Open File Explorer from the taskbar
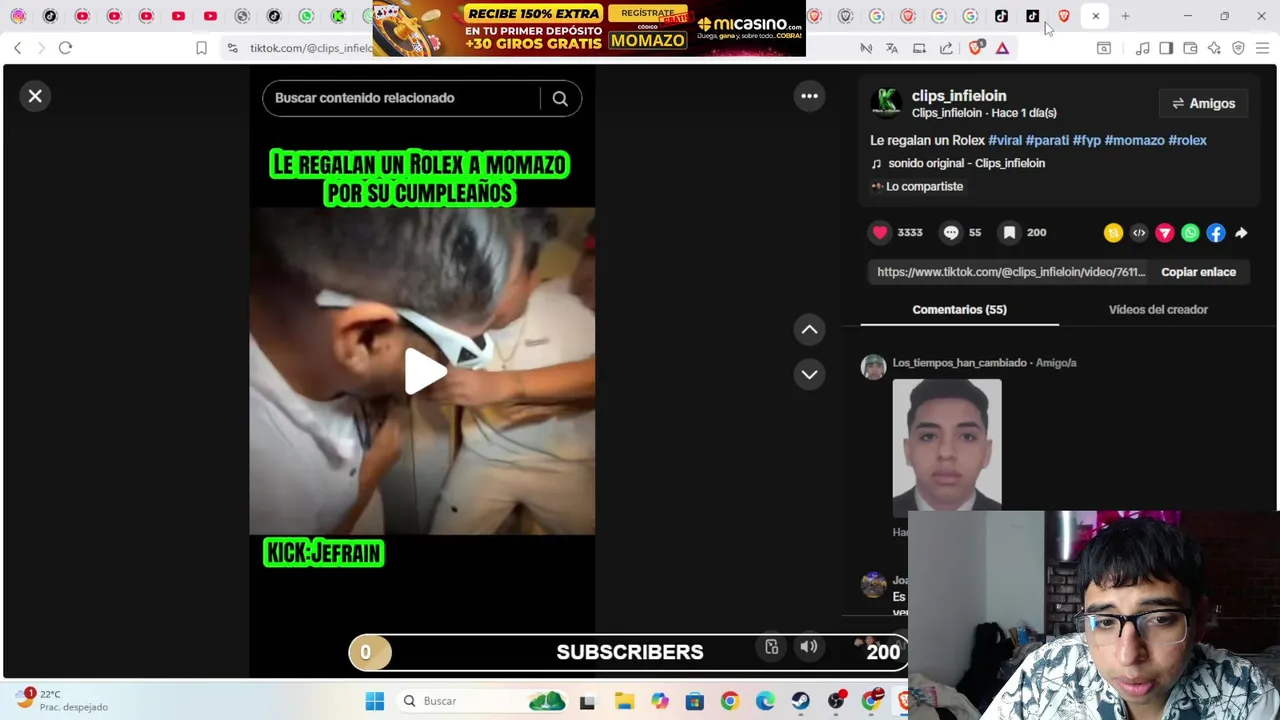Image resolution: width=1280 pixels, height=720 pixels. coord(624,701)
